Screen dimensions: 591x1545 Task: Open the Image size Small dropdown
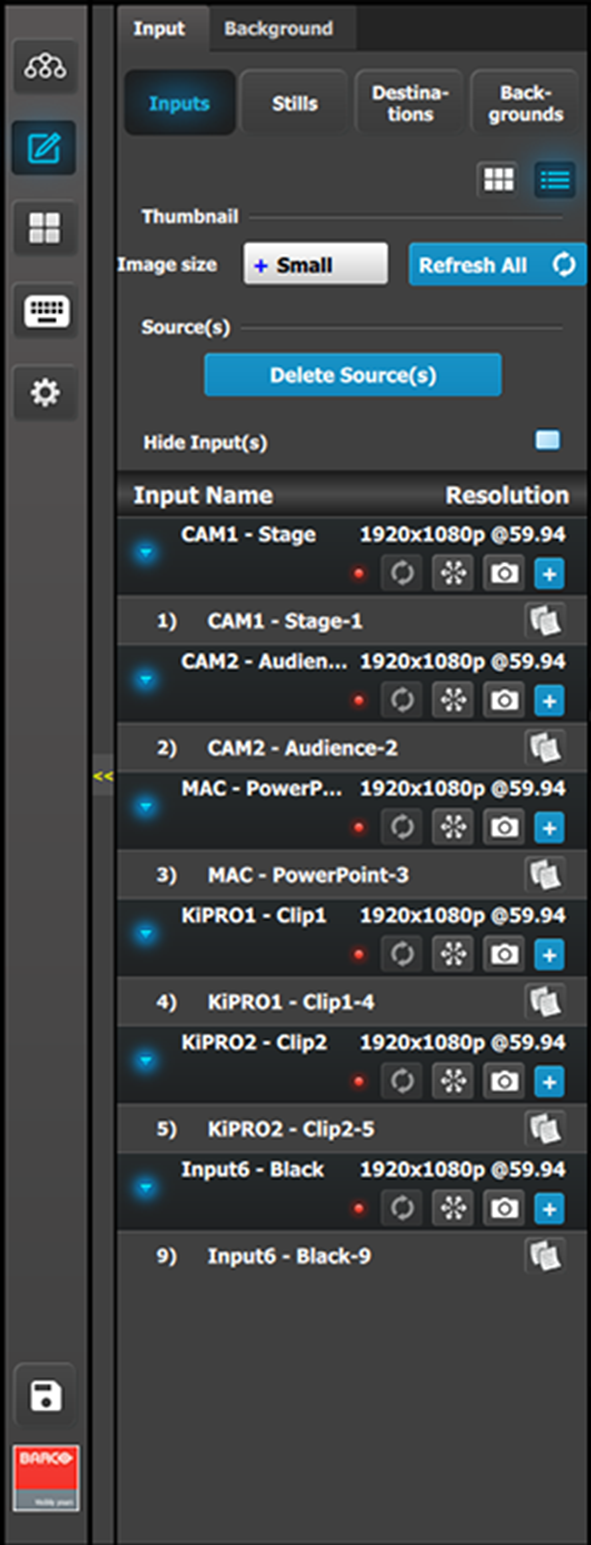315,265
